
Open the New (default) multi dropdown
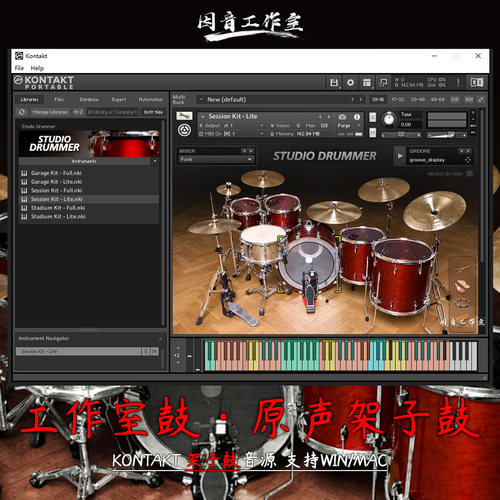click(x=201, y=99)
